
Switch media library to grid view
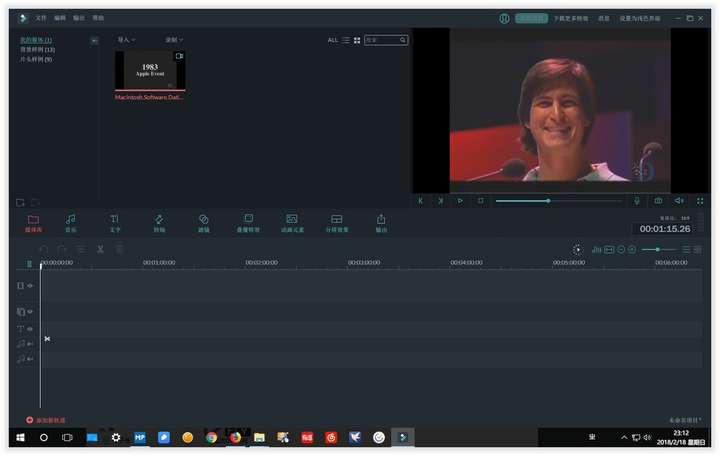click(357, 40)
